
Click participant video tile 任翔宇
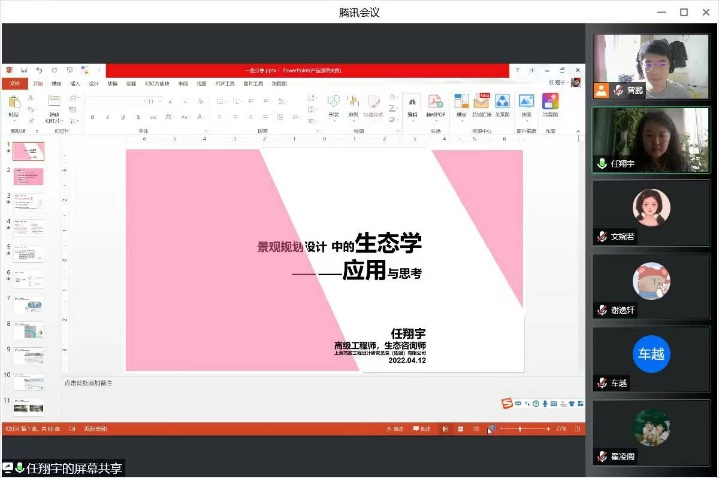(x=651, y=140)
